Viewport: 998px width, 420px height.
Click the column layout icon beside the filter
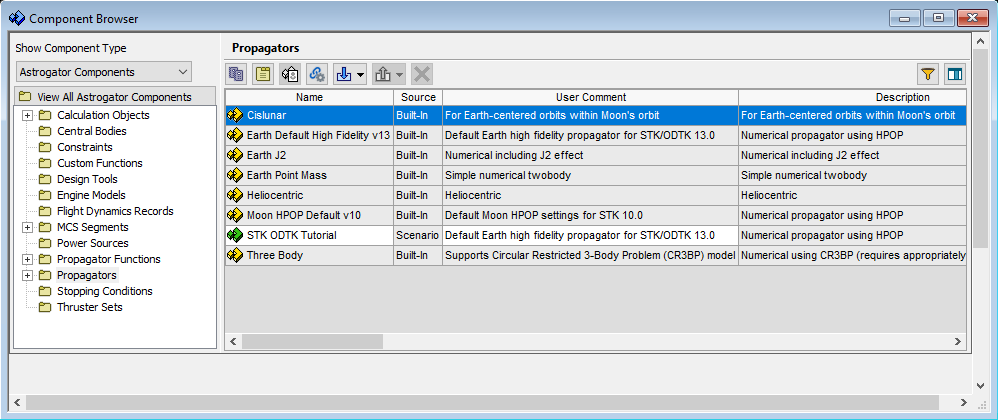(955, 73)
